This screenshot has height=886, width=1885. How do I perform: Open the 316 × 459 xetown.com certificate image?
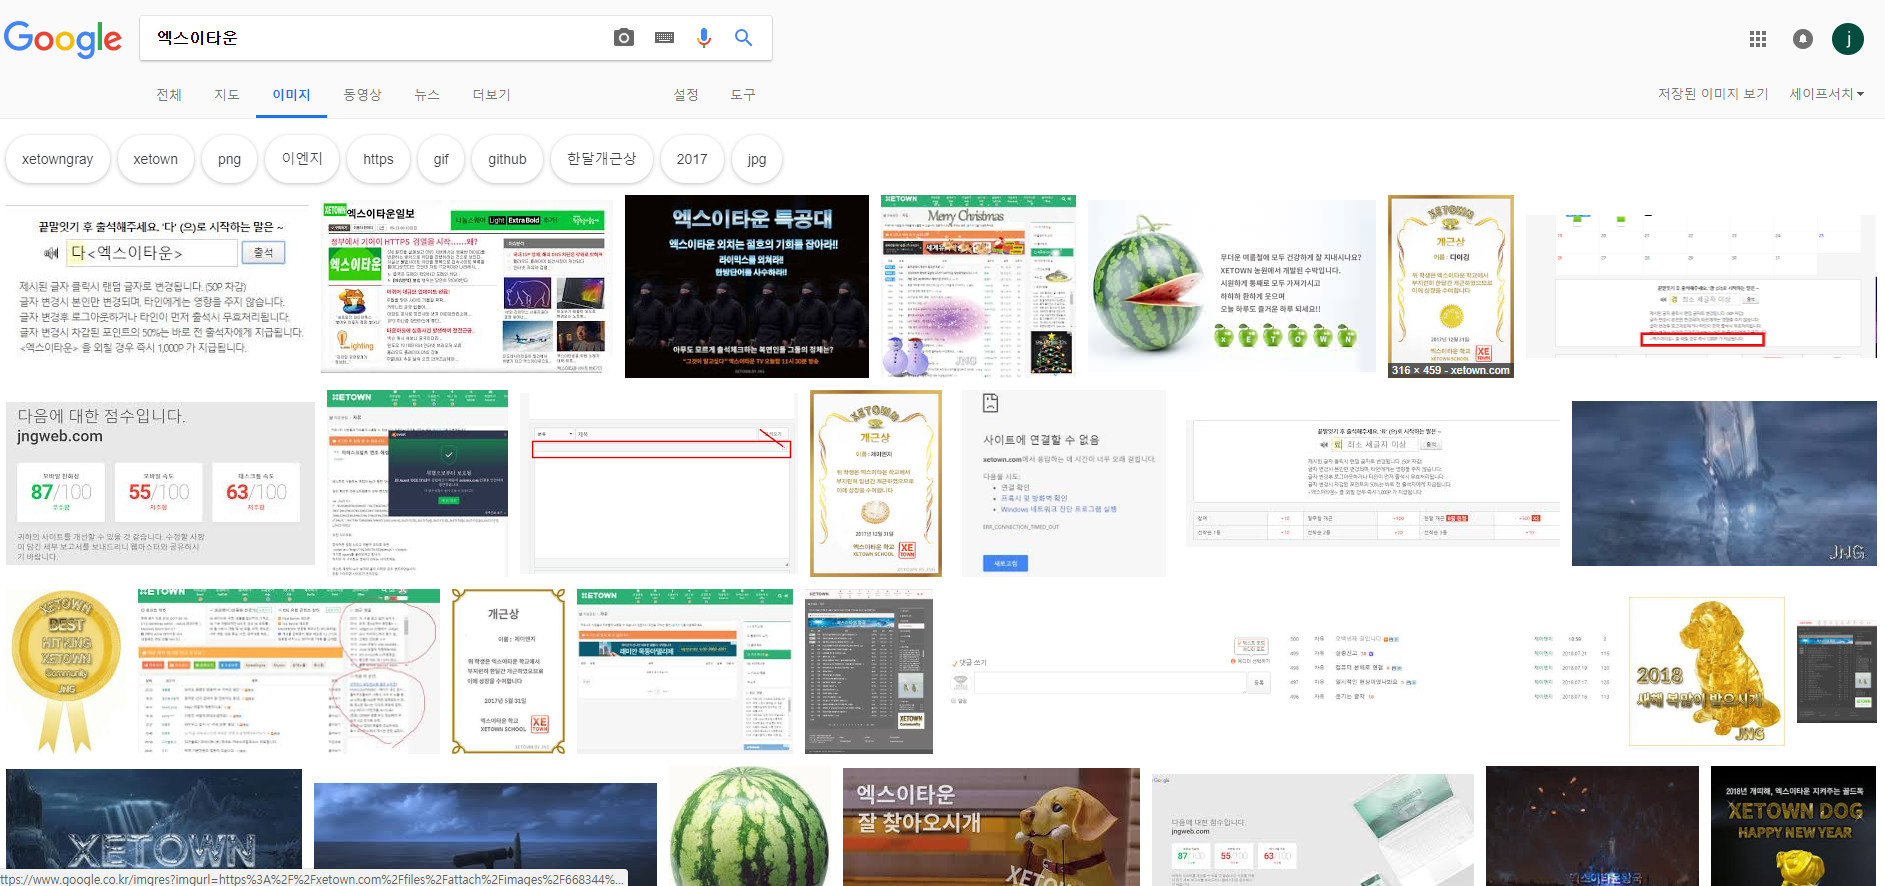tap(1451, 286)
